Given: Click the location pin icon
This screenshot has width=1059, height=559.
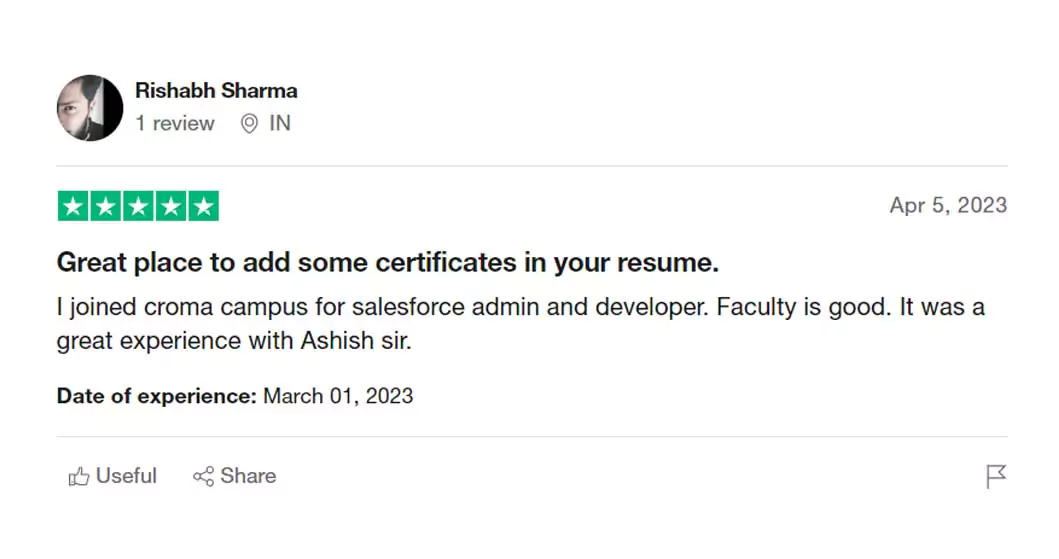Looking at the screenshot, I should 250,124.
